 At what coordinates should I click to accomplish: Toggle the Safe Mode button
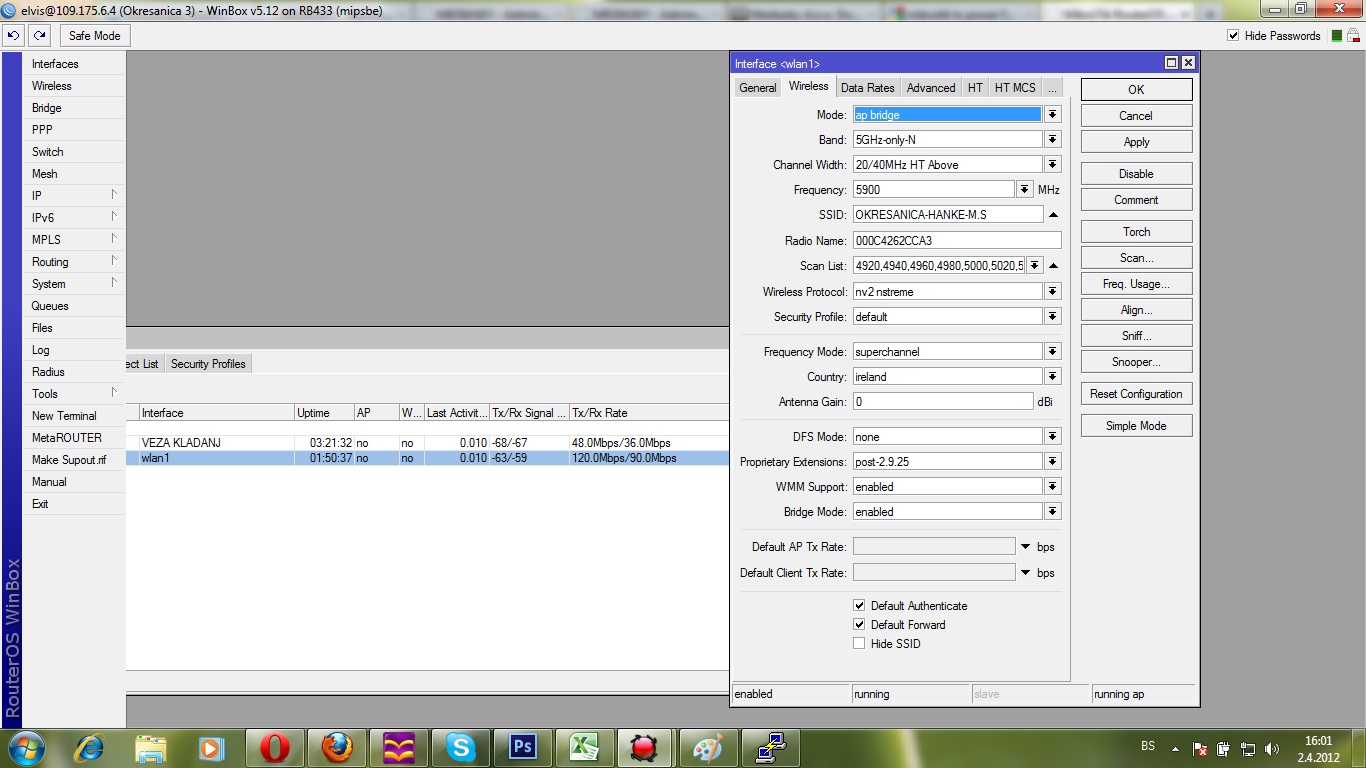pyautogui.click(x=95, y=36)
